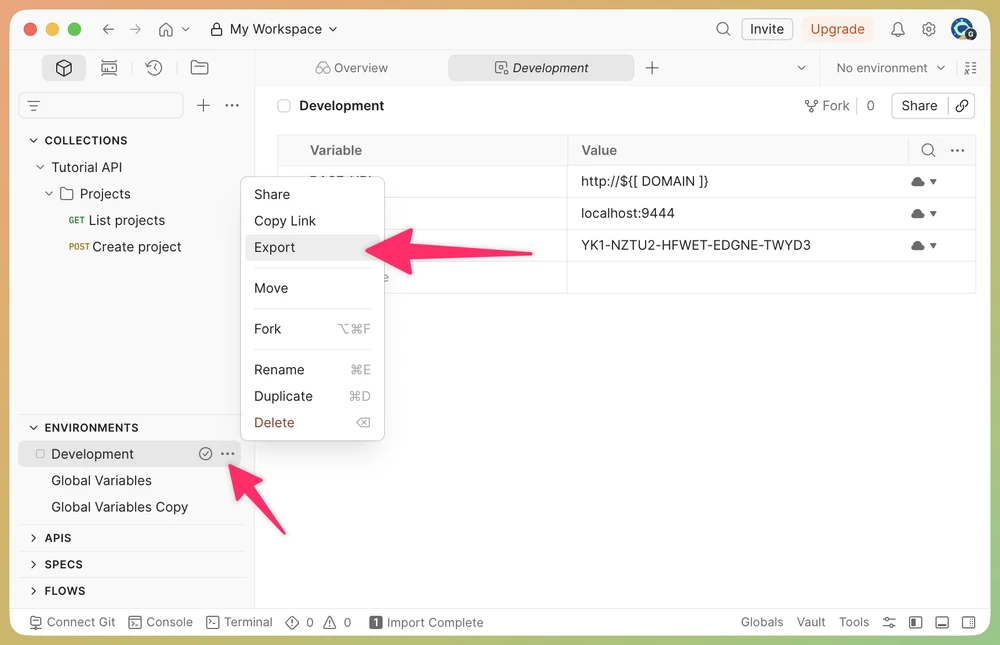Switch to the Overview tab
Viewport: 1000px width, 645px height.
coord(351,68)
